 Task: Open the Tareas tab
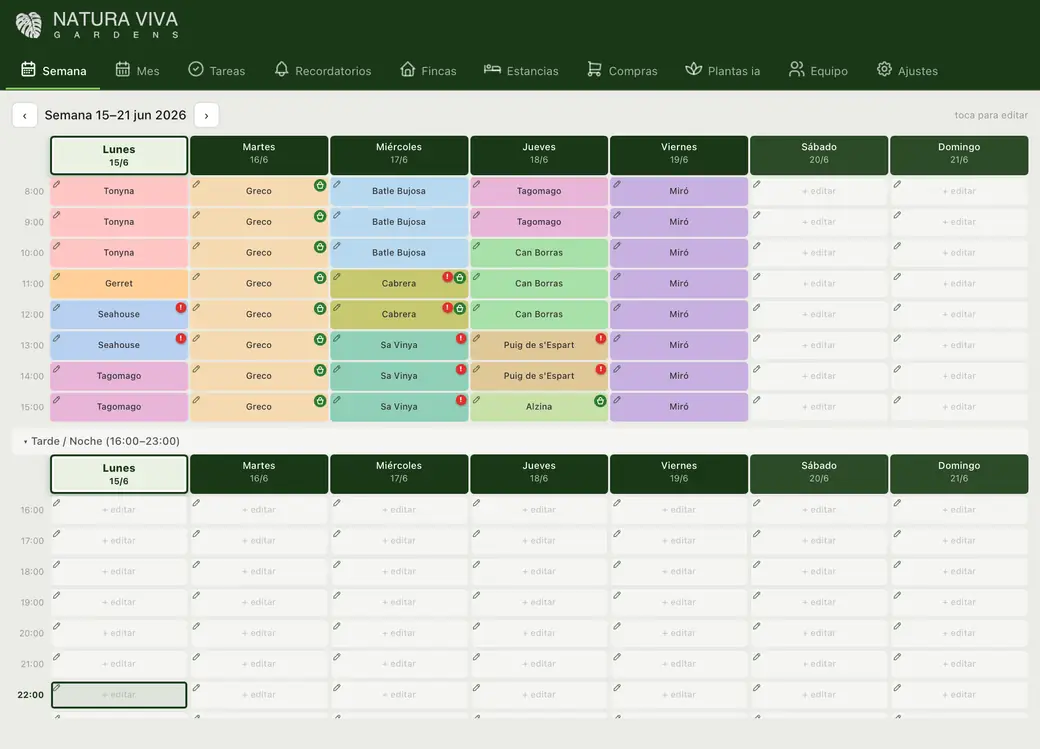[x=217, y=71]
